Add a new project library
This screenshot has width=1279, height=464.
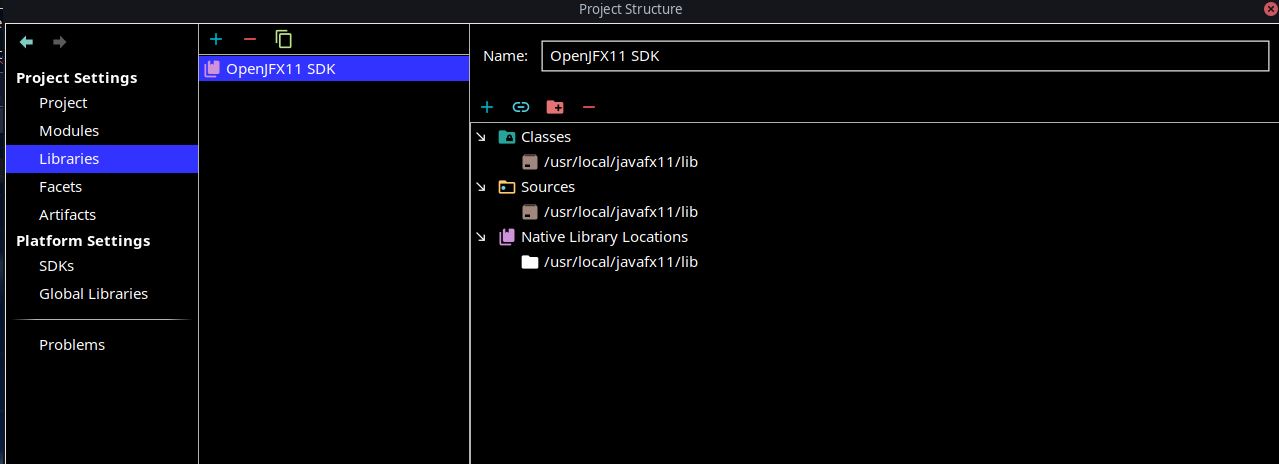215,39
